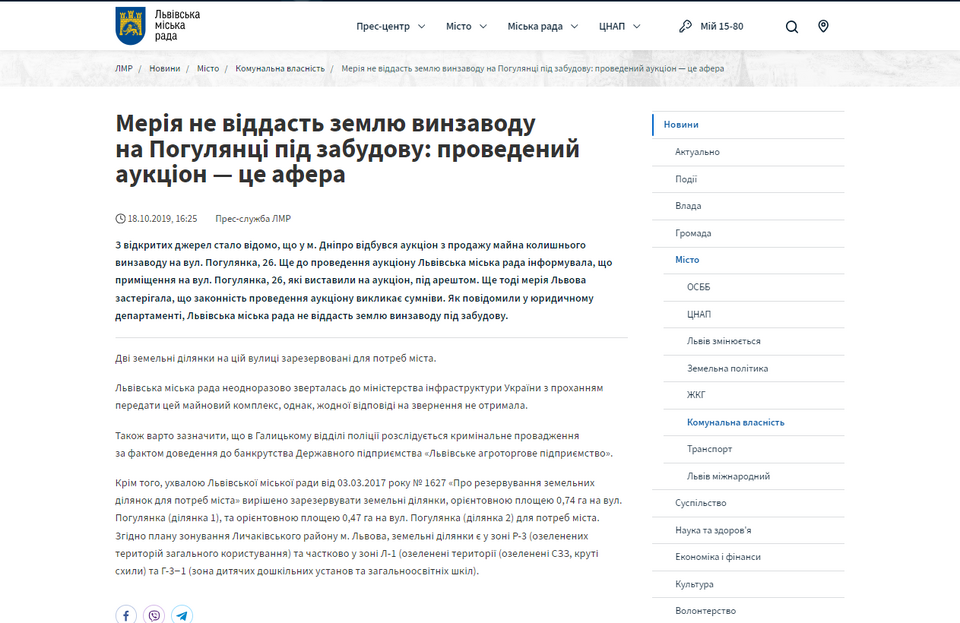This screenshot has width=960, height=623.
Task: Share the article via Viber icon
Action: pyautogui.click(x=154, y=615)
